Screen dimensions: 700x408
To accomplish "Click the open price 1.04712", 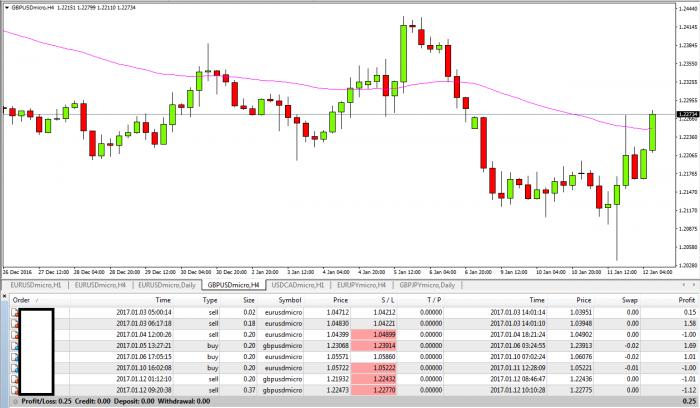I will [338, 312].
